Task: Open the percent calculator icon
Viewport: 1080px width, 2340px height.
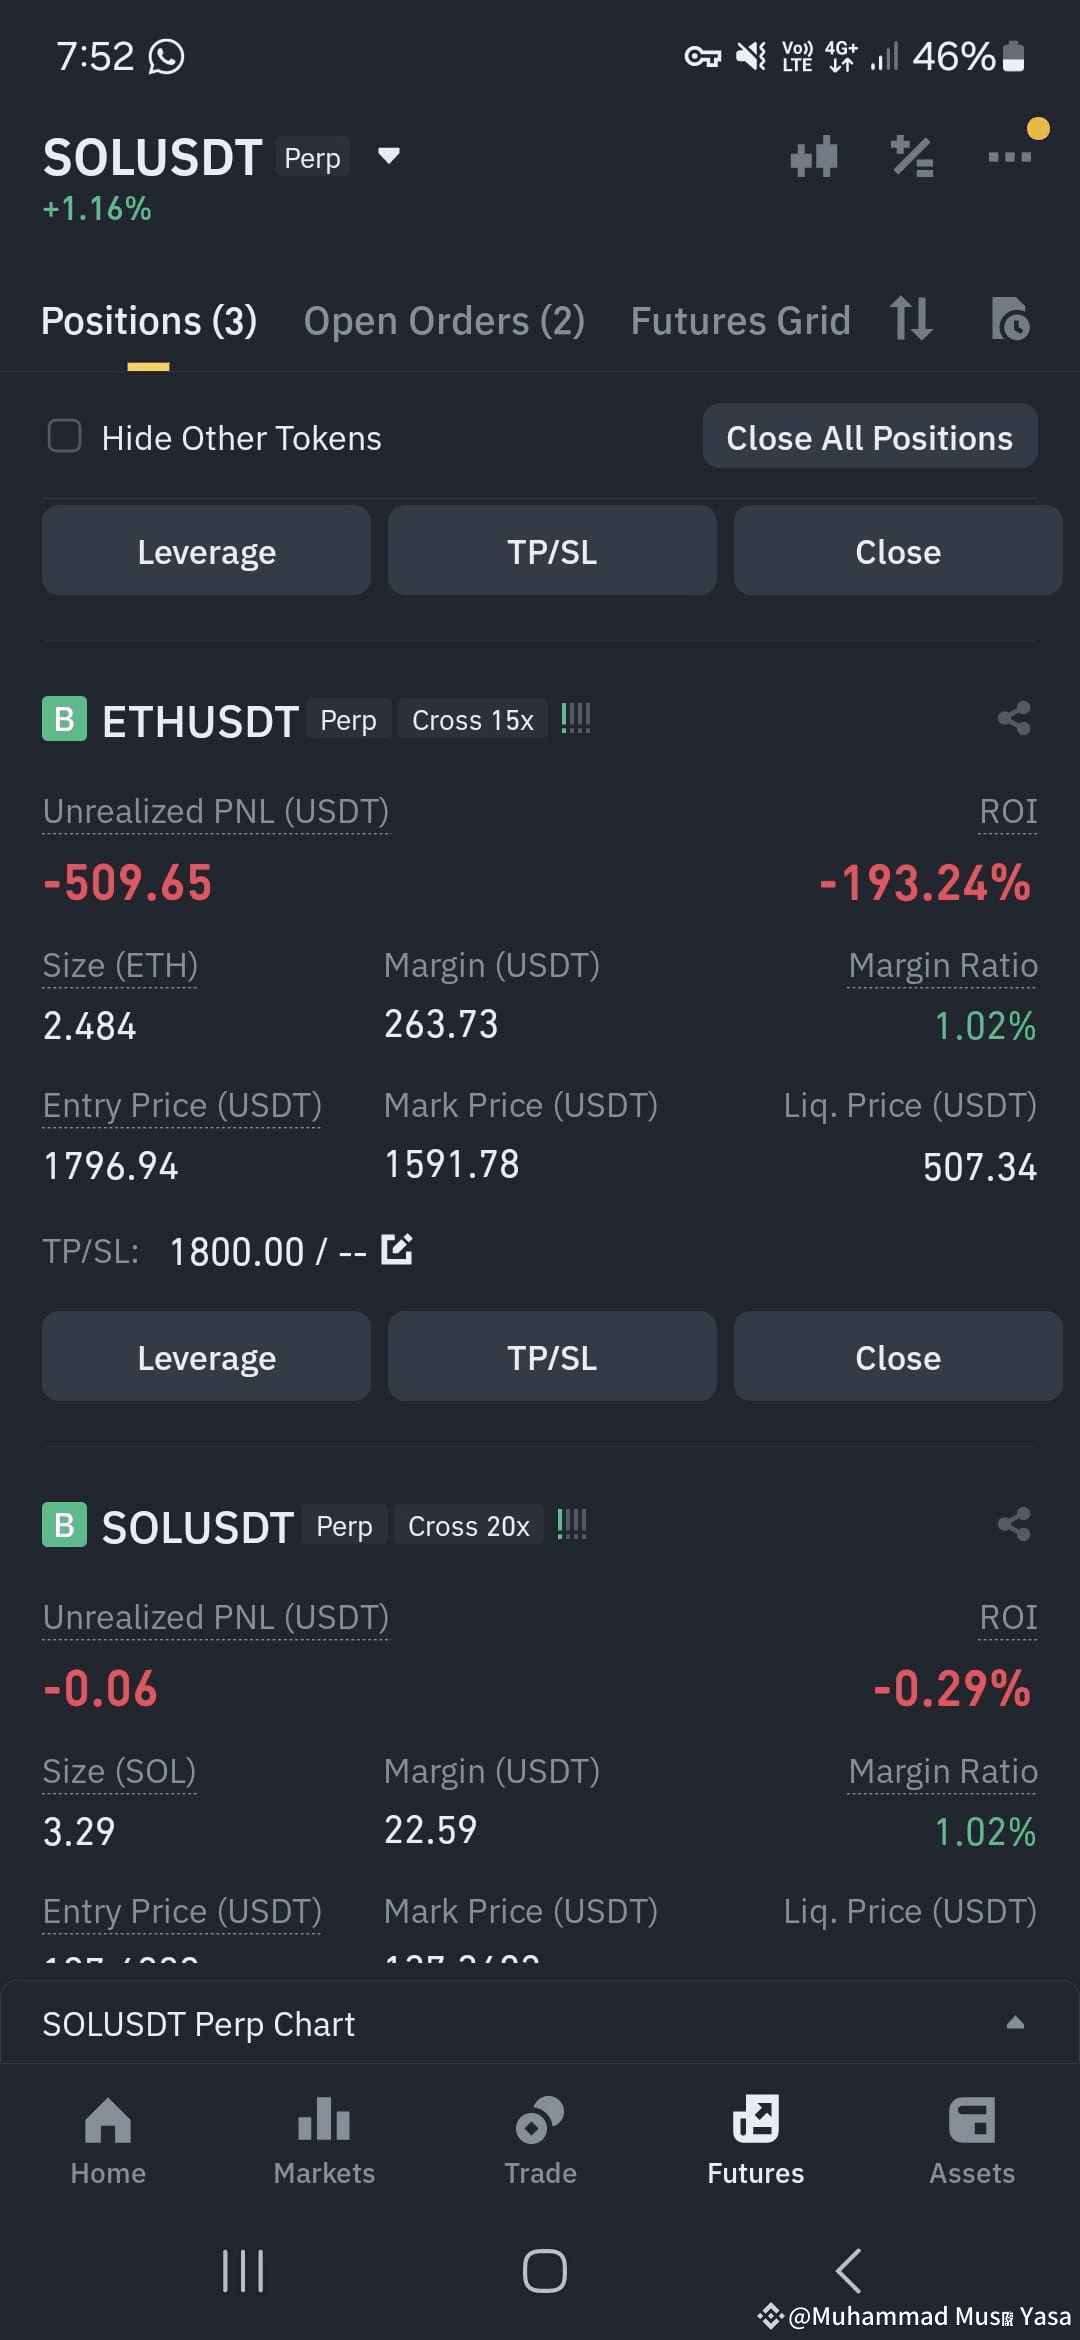Action: click(912, 157)
